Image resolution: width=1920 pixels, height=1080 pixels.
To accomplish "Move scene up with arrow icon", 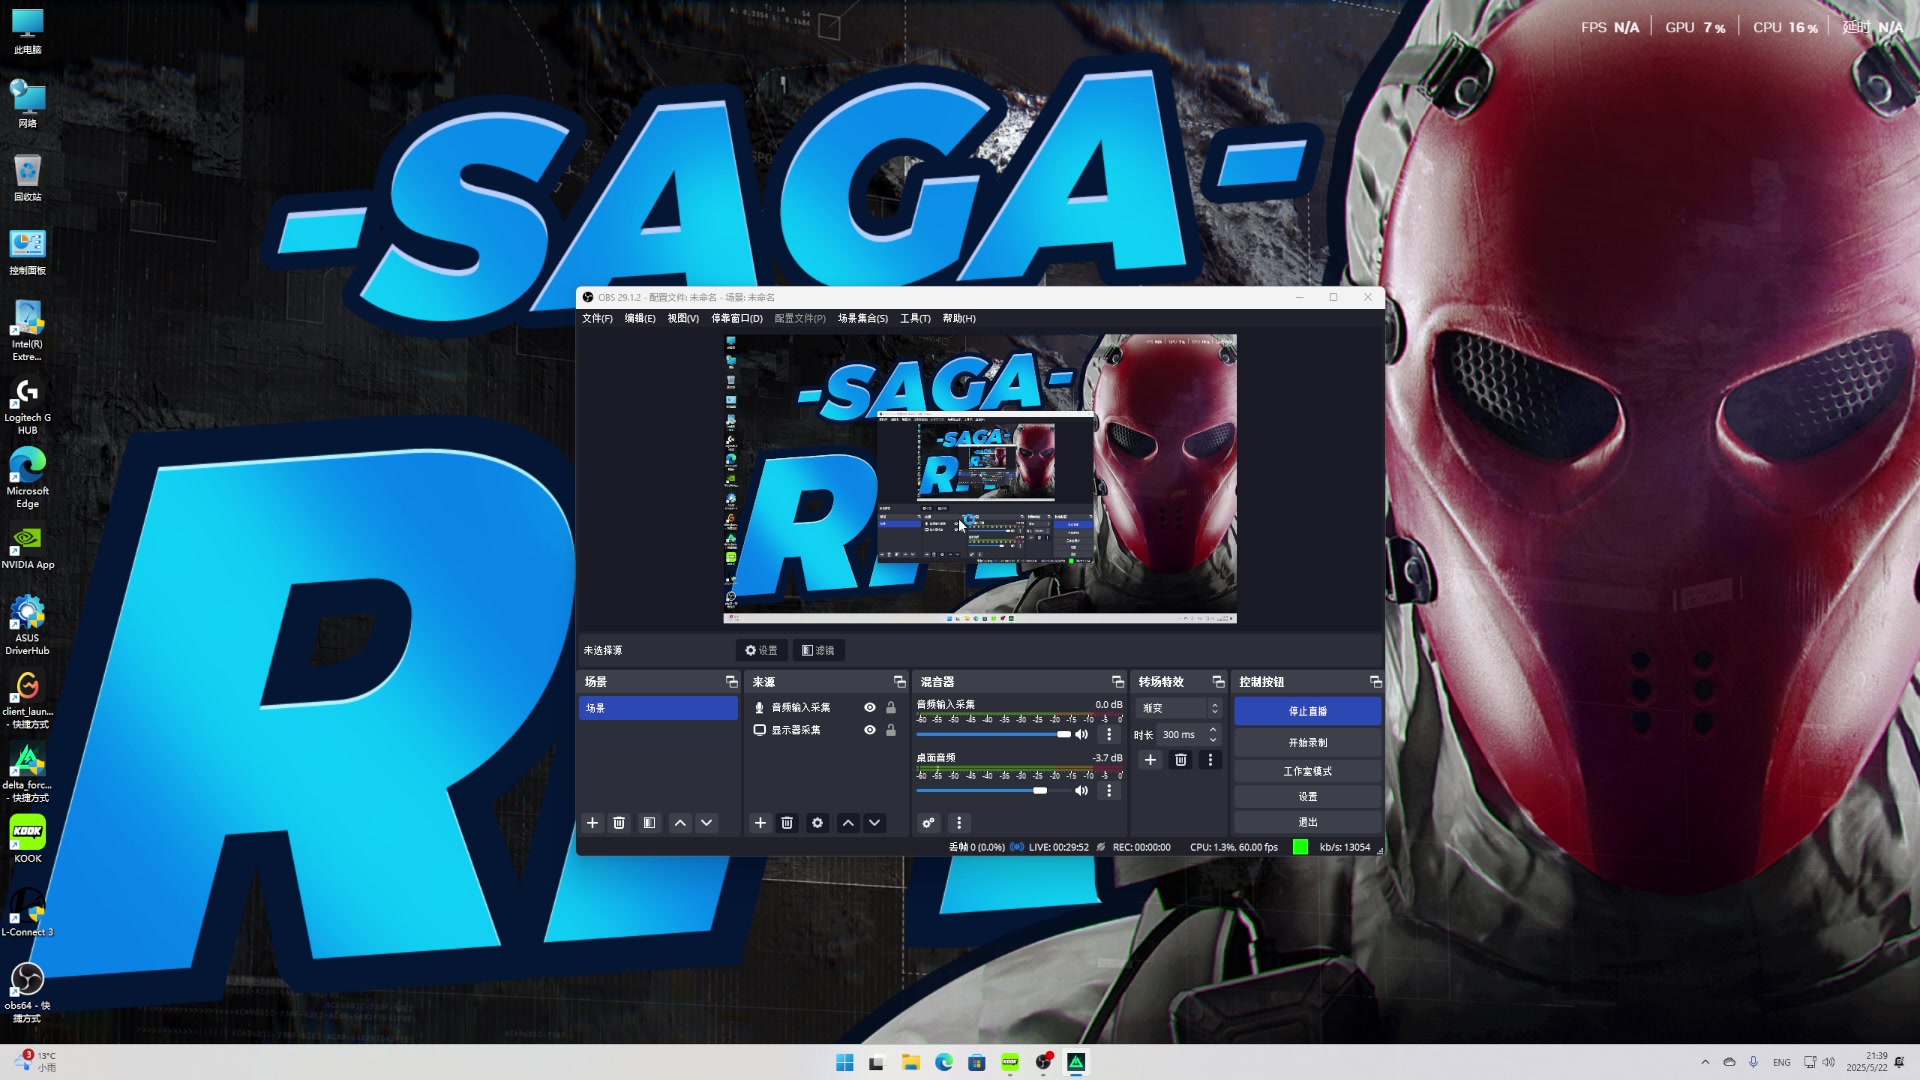I will (x=680, y=823).
